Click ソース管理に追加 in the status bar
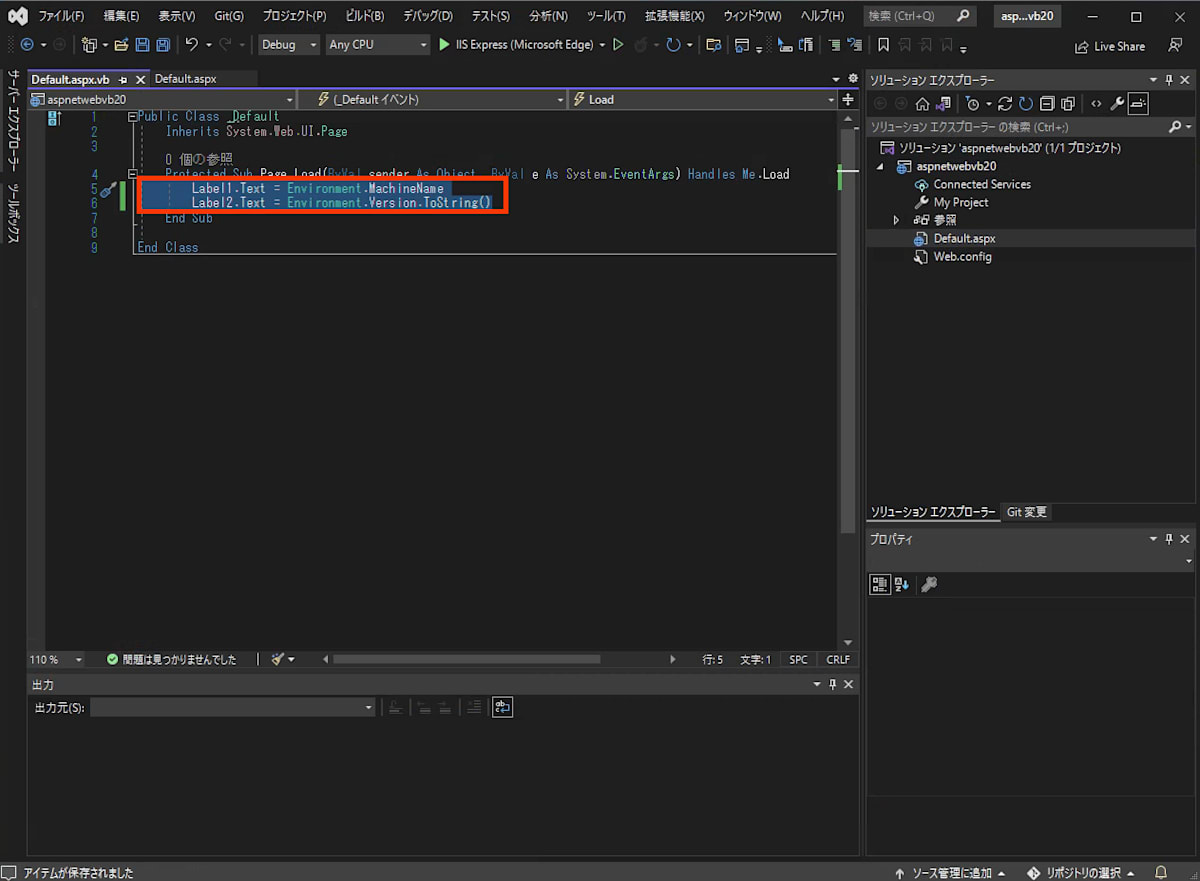Image resolution: width=1200 pixels, height=881 pixels. click(x=950, y=872)
